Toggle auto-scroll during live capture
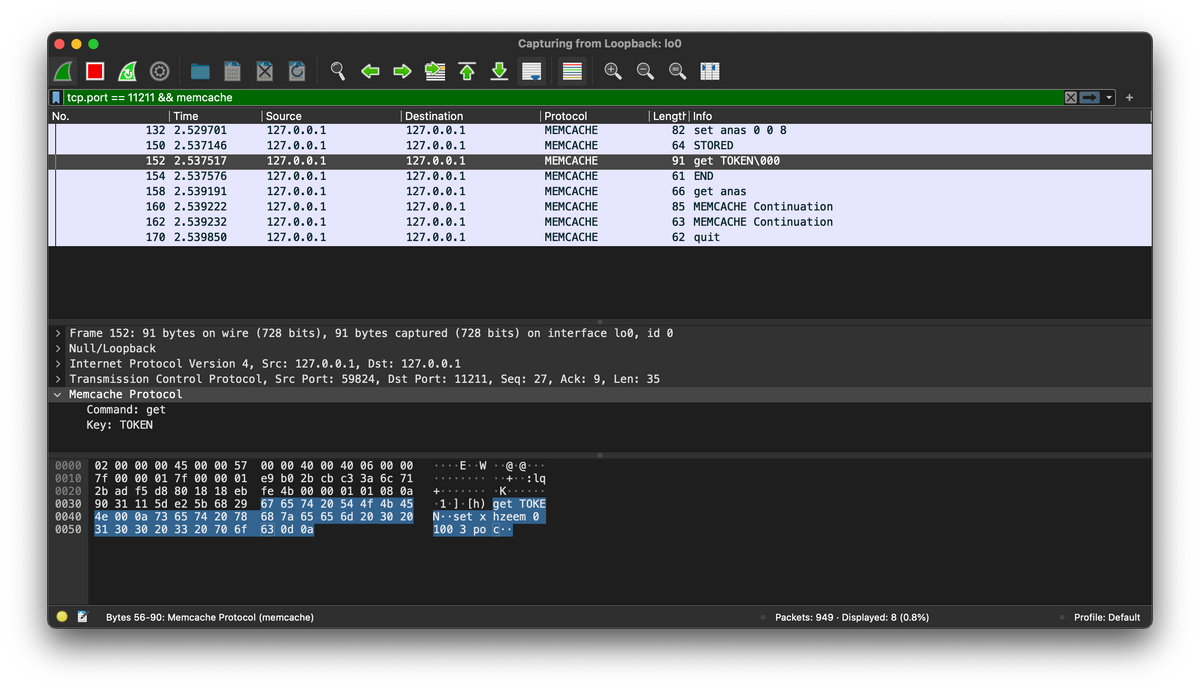Screen dimensions: 1200x691 [531, 71]
